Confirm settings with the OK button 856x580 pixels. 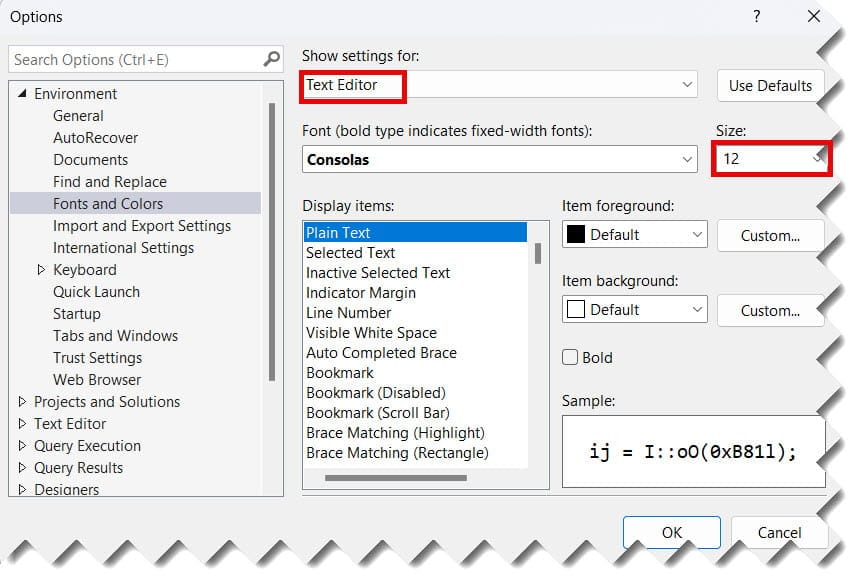(671, 532)
